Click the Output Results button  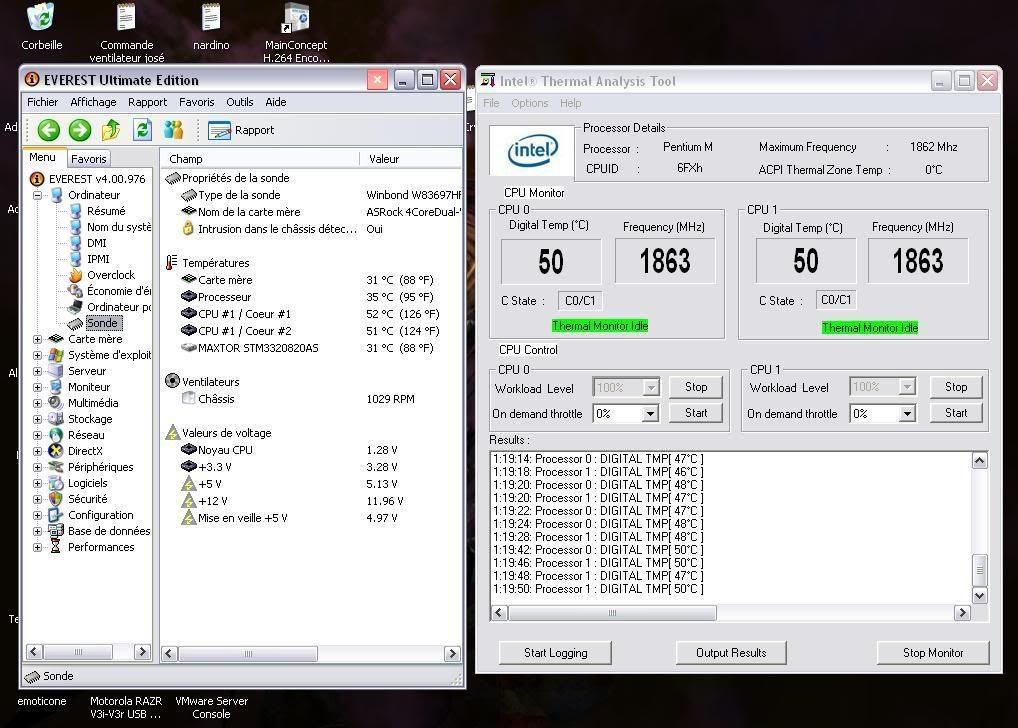click(731, 653)
